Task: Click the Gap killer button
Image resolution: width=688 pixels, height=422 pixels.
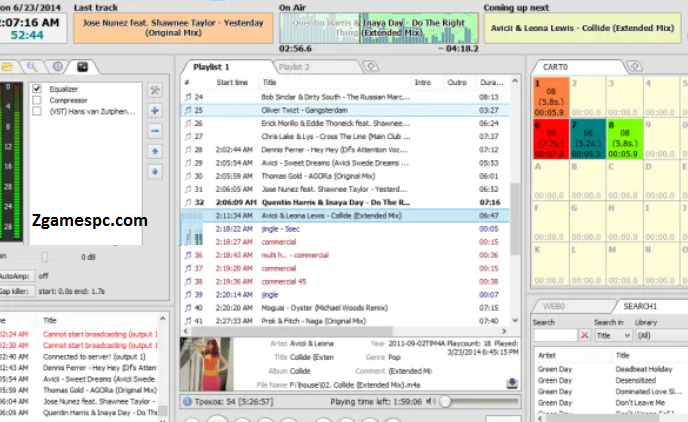Action: (17, 291)
